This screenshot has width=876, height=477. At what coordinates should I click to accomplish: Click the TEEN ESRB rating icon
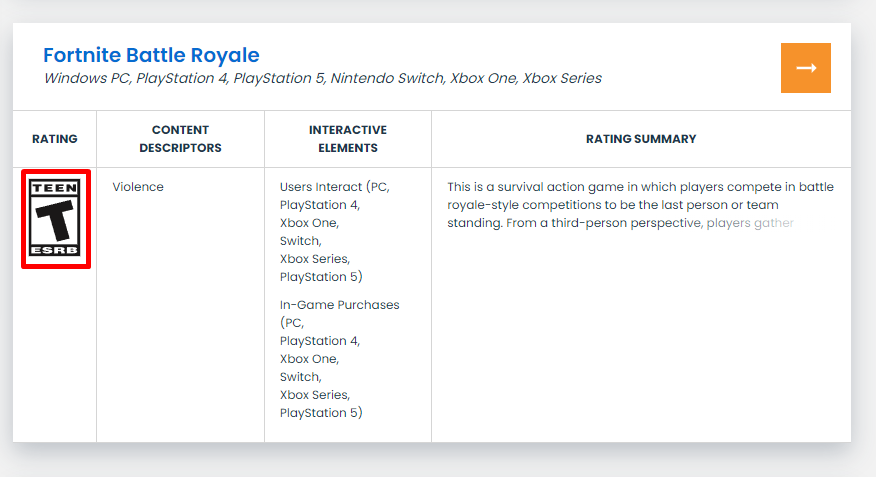(x=55, y=218)
